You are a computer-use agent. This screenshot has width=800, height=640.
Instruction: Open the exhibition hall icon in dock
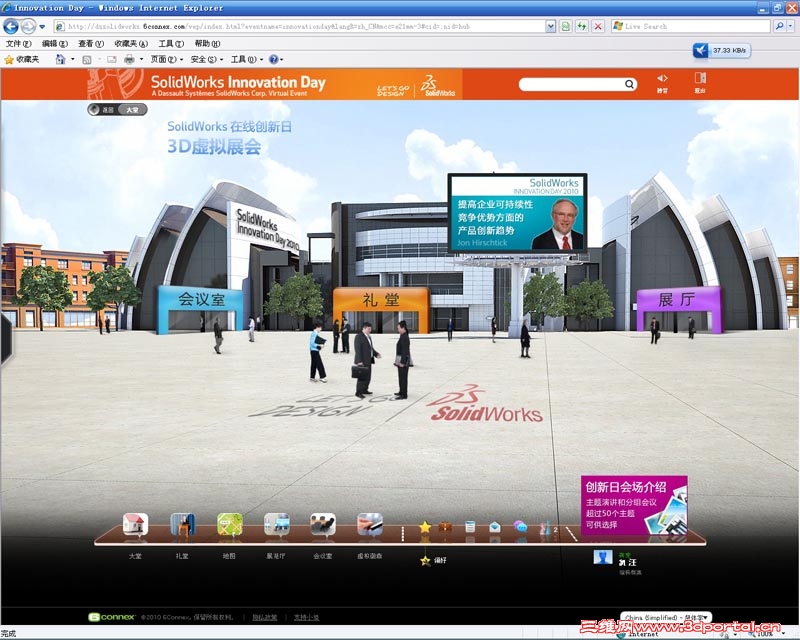277,525
